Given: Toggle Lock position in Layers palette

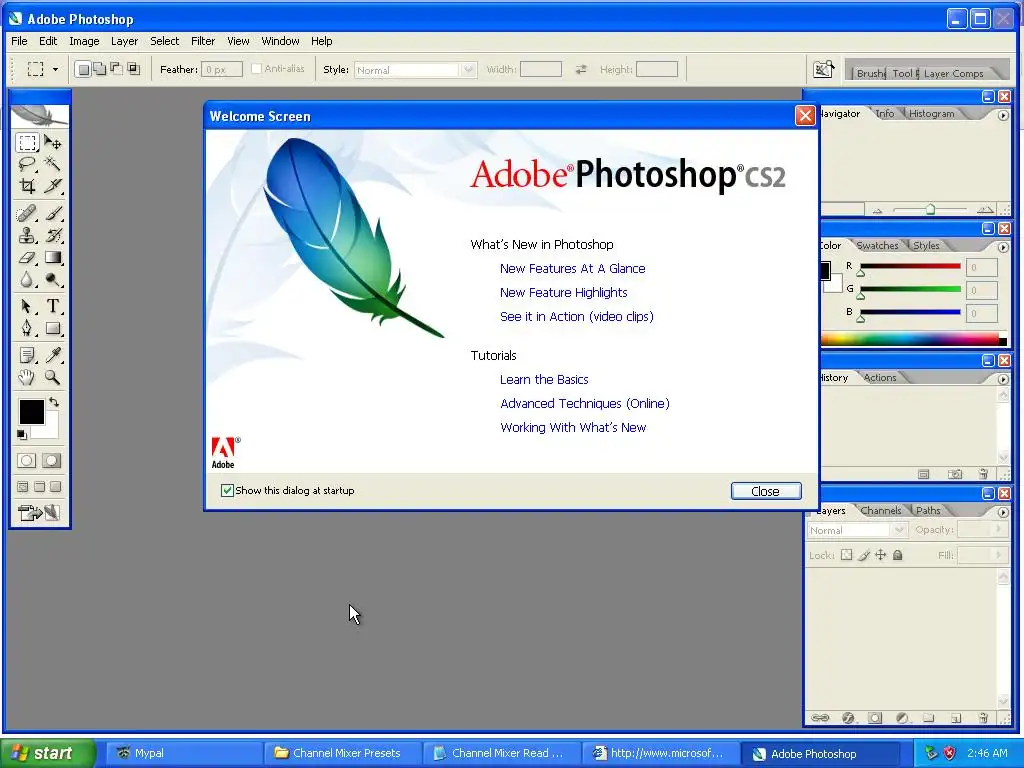Looking at the screenshot, I should [880, 555].
